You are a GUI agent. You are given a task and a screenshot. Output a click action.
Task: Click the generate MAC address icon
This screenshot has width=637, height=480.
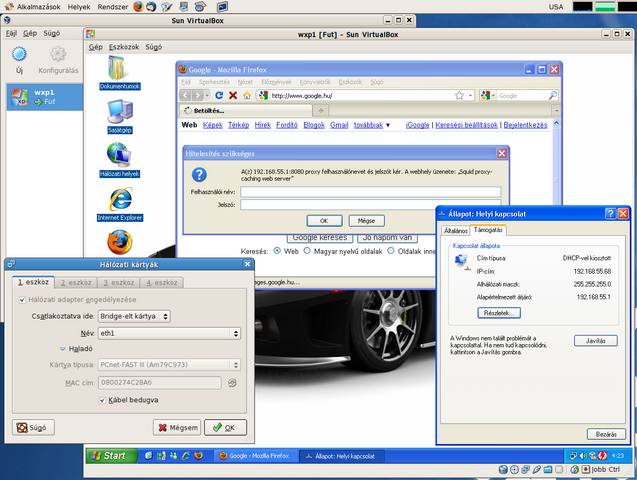click(x=232, y=382)
